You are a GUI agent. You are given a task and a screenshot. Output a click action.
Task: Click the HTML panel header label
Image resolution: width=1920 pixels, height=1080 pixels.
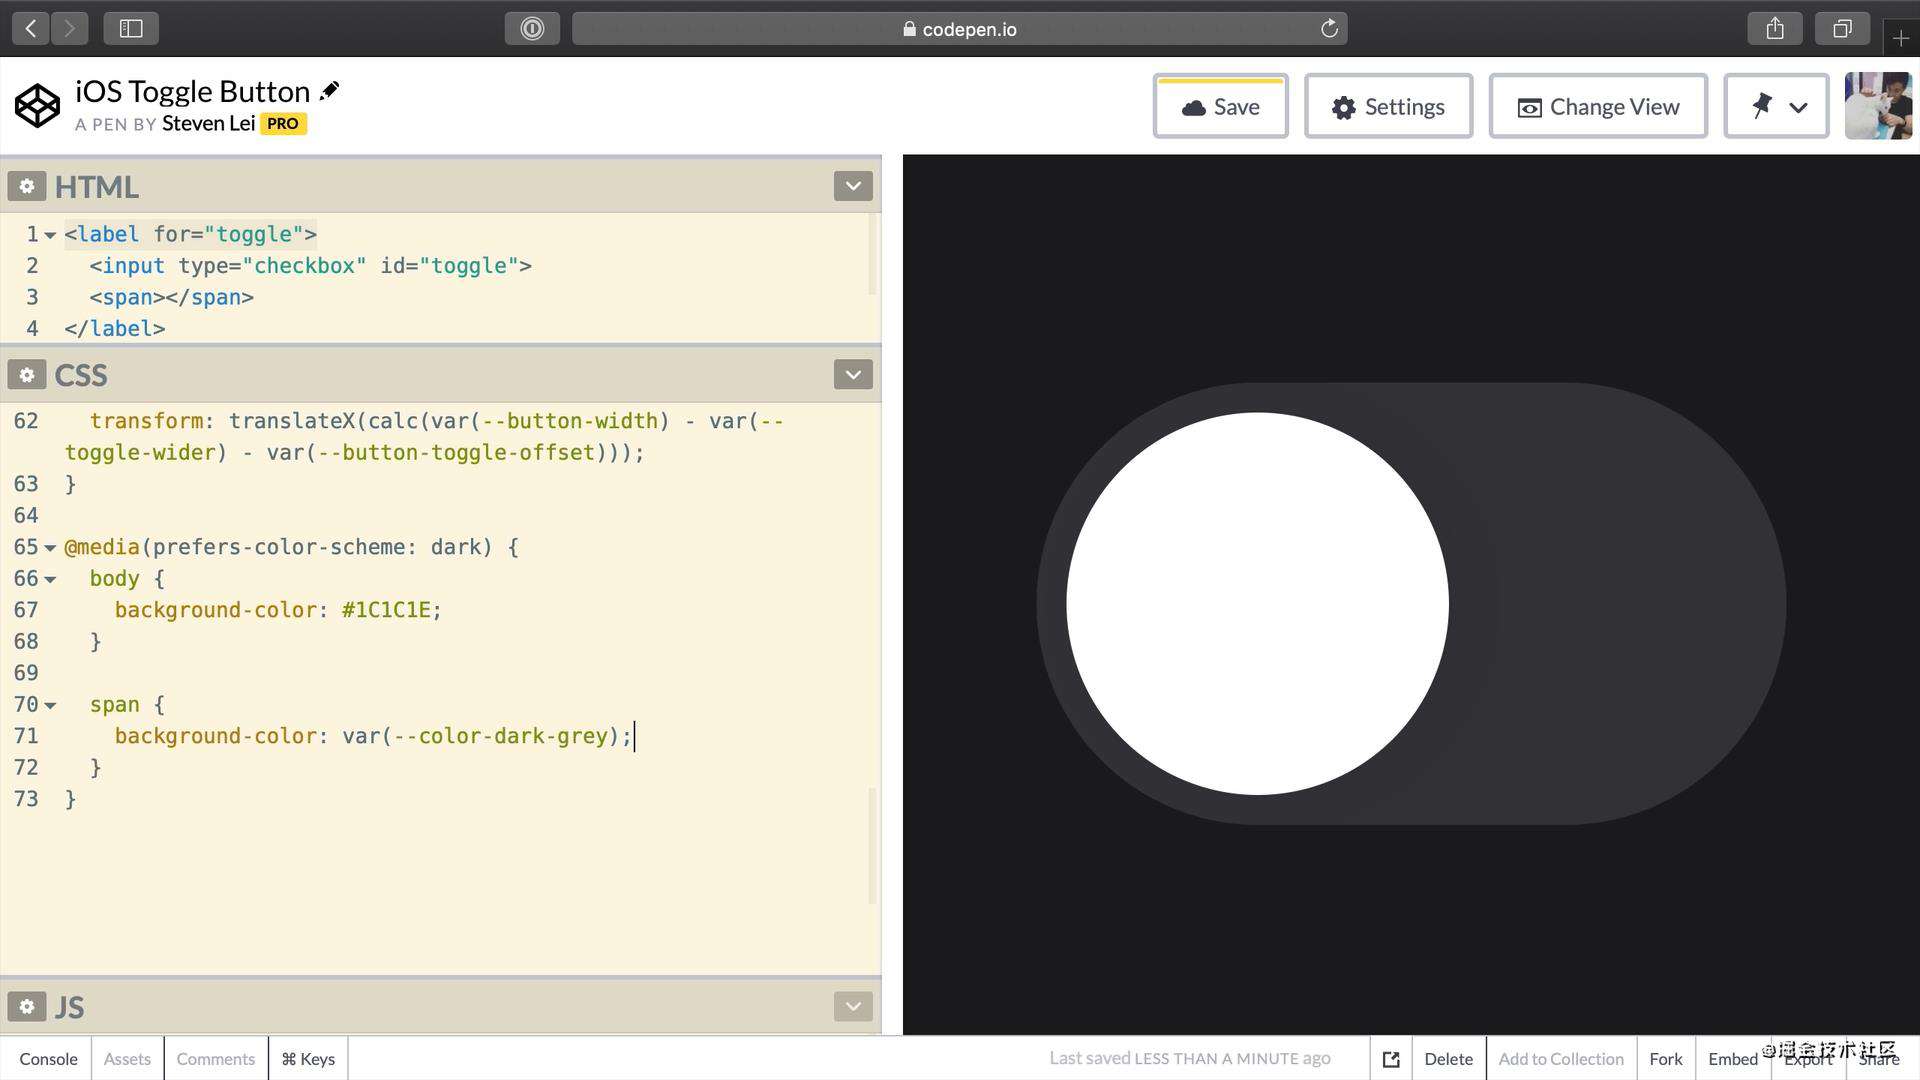point(96,187)
